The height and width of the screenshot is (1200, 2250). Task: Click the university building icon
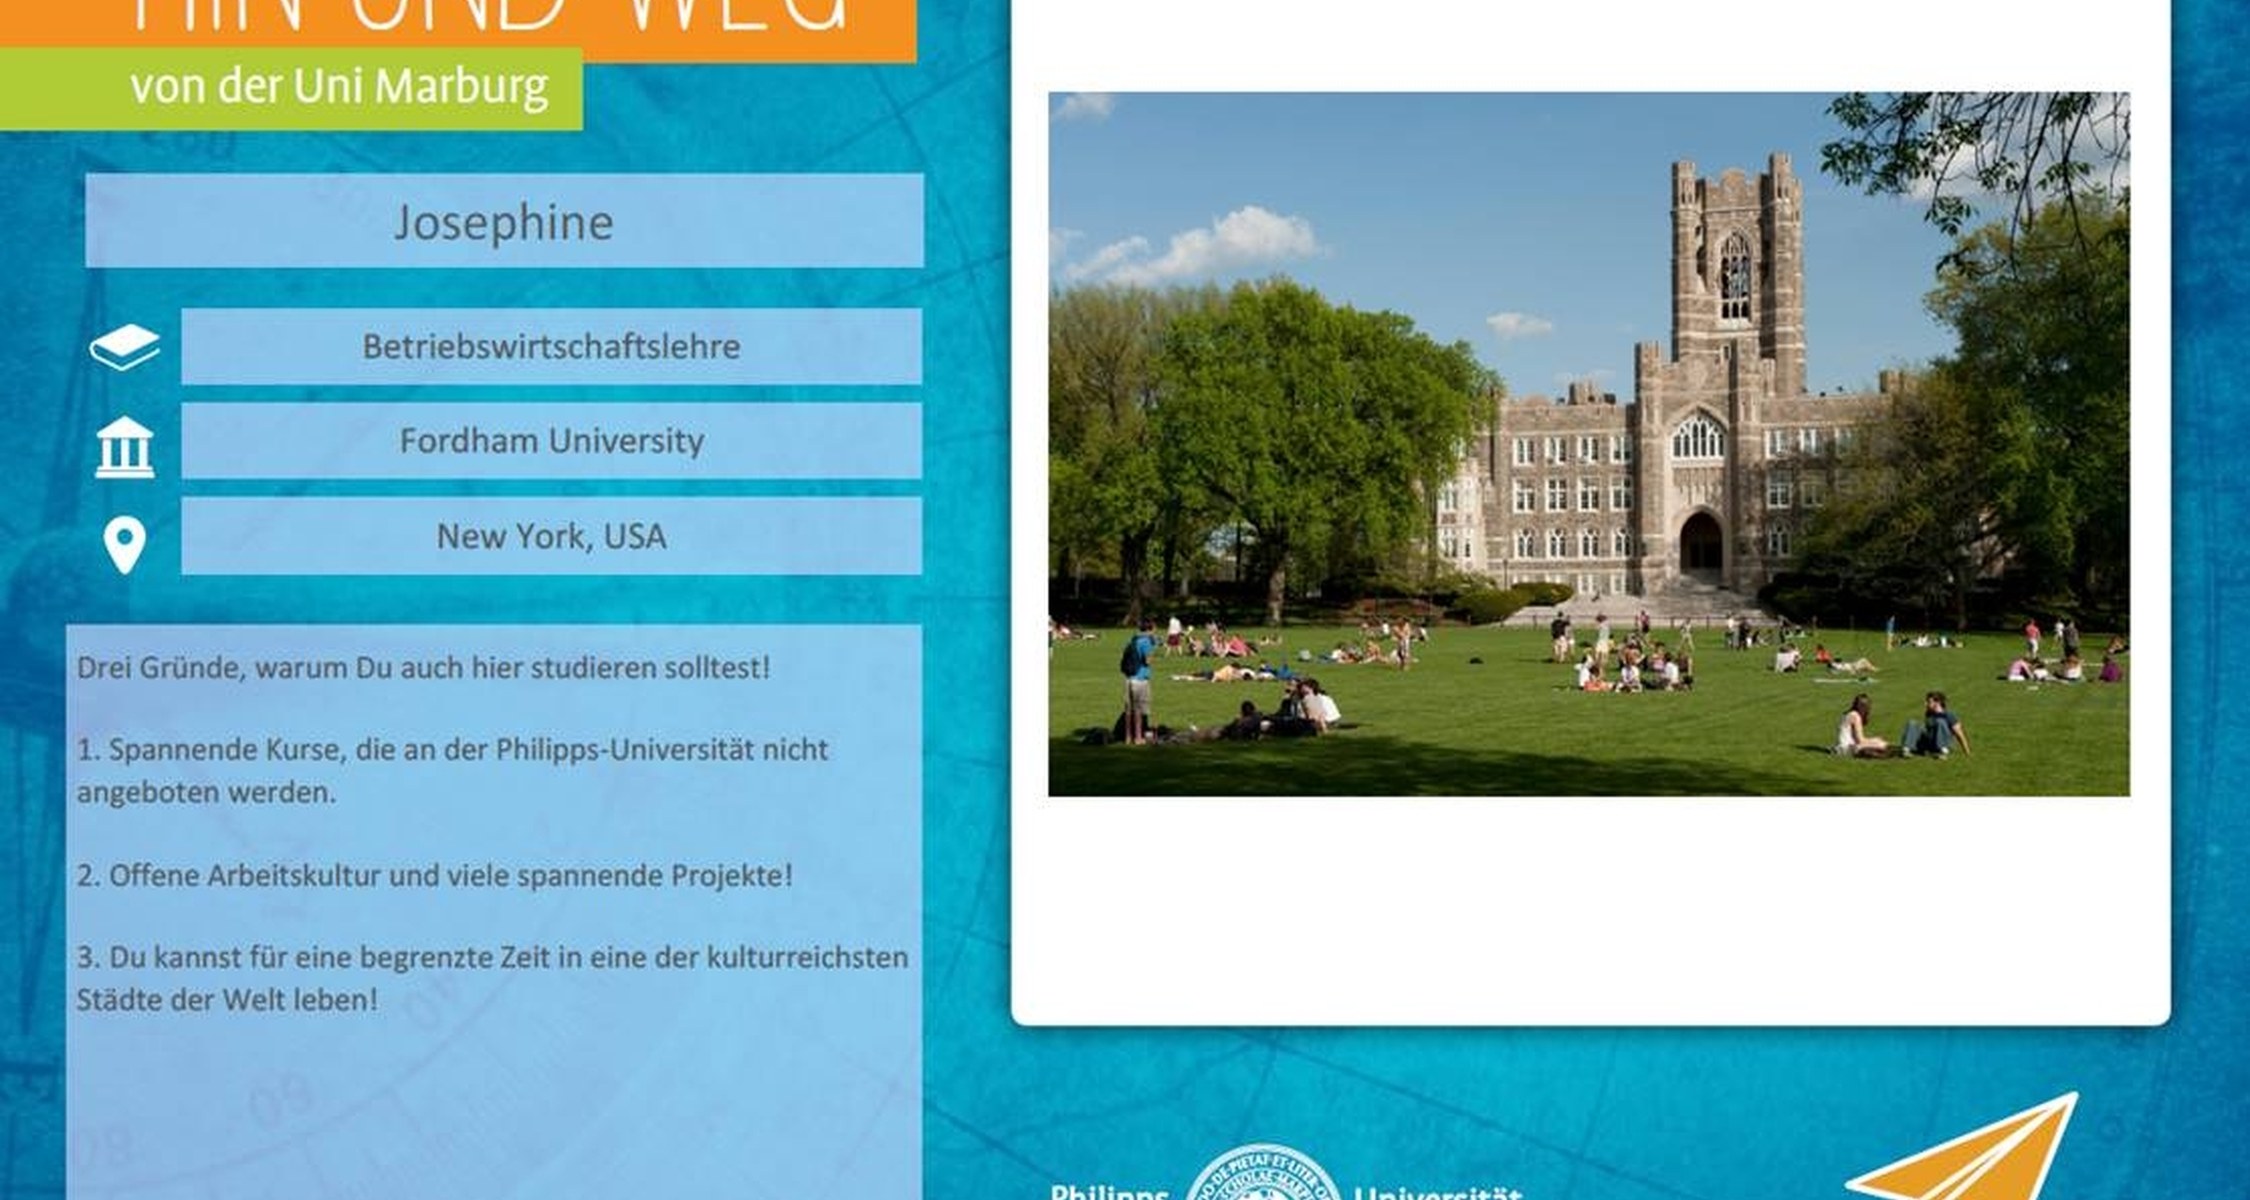click(124, 447)
